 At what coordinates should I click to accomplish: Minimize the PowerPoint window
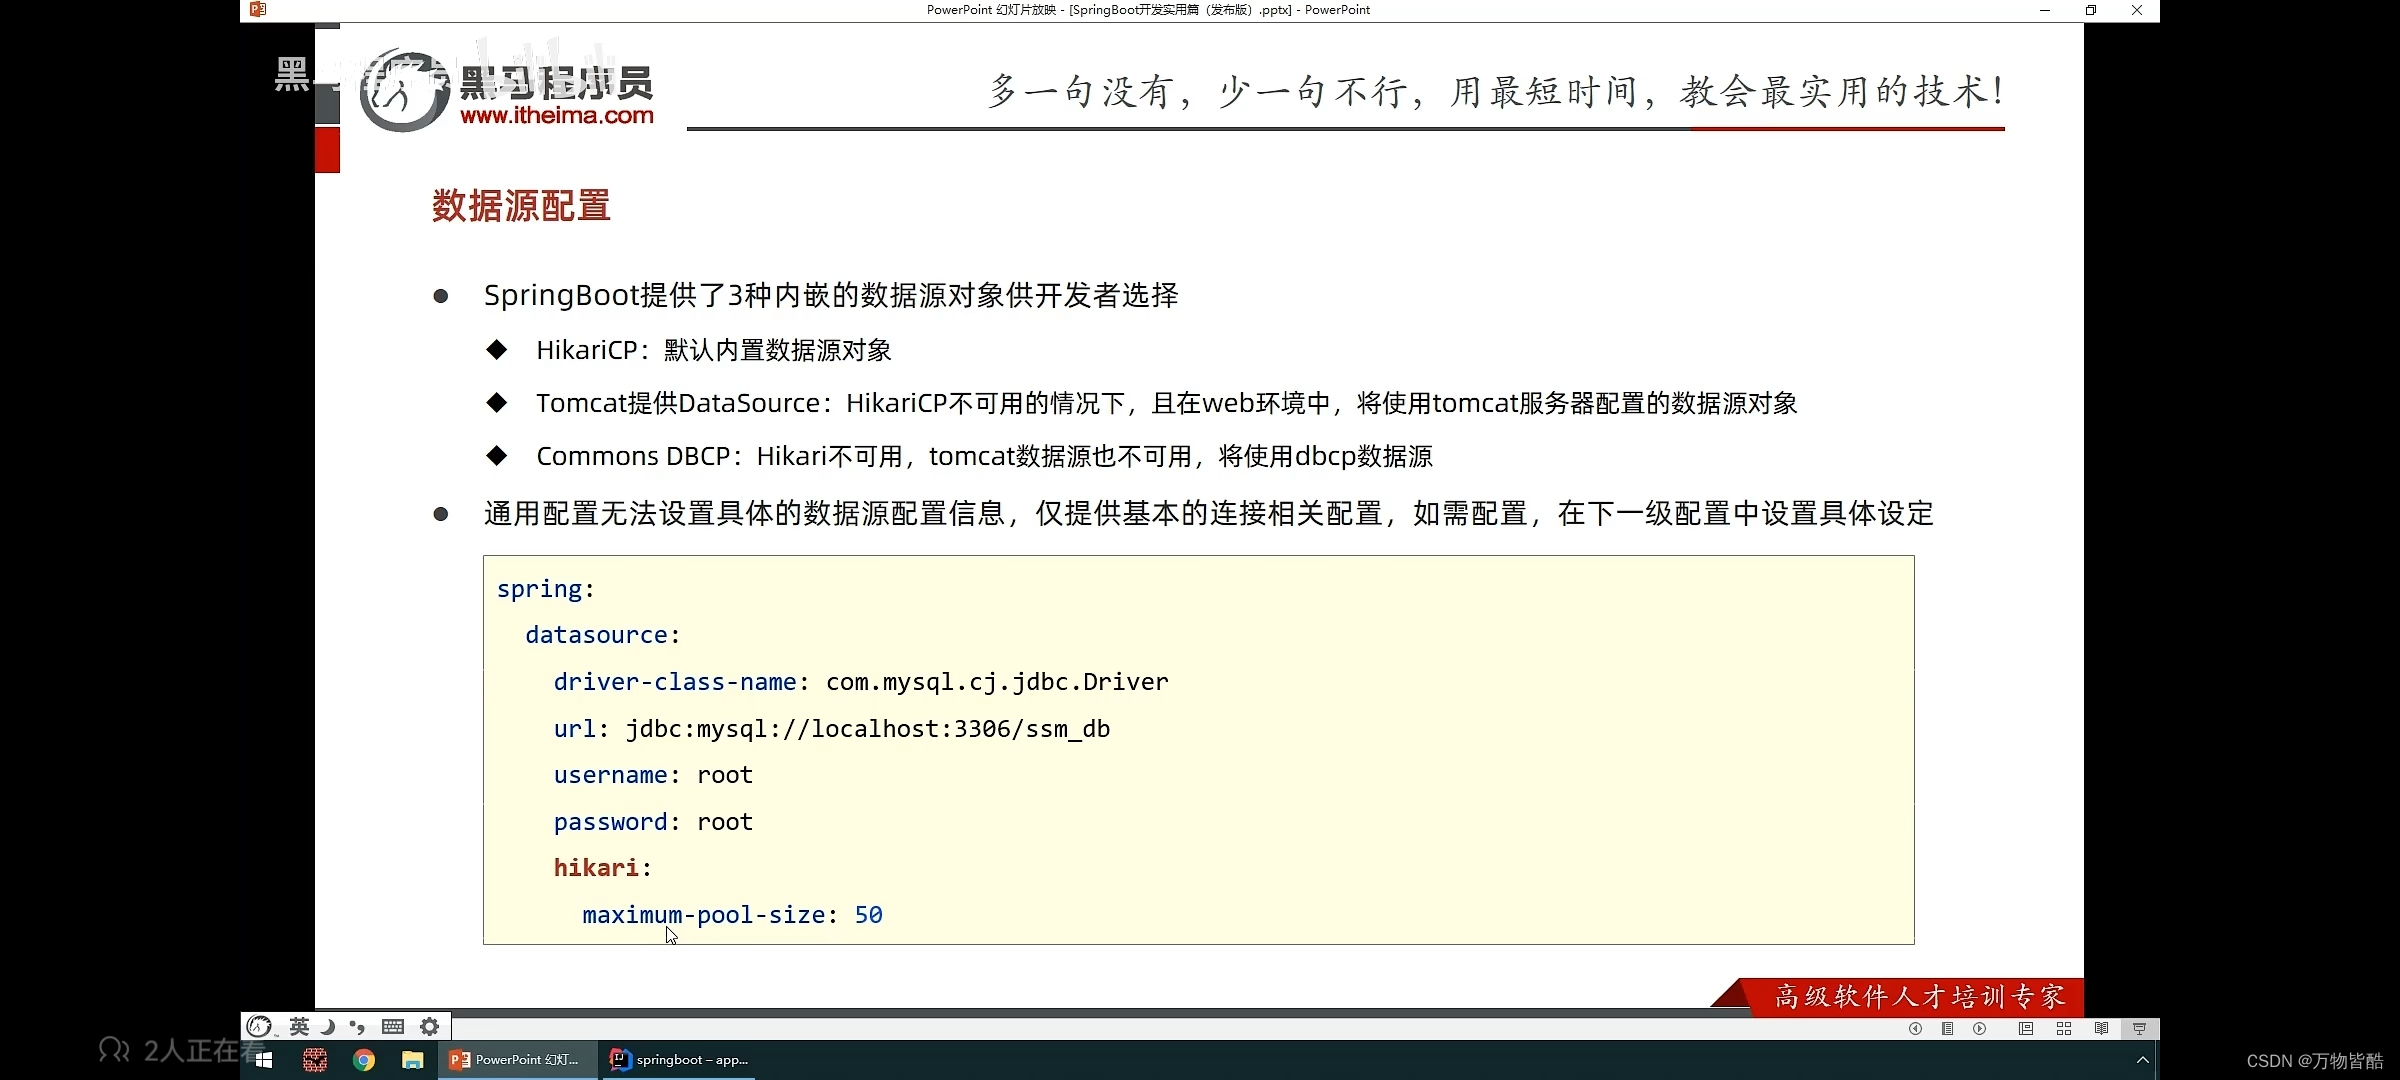tap(2045, 10)
